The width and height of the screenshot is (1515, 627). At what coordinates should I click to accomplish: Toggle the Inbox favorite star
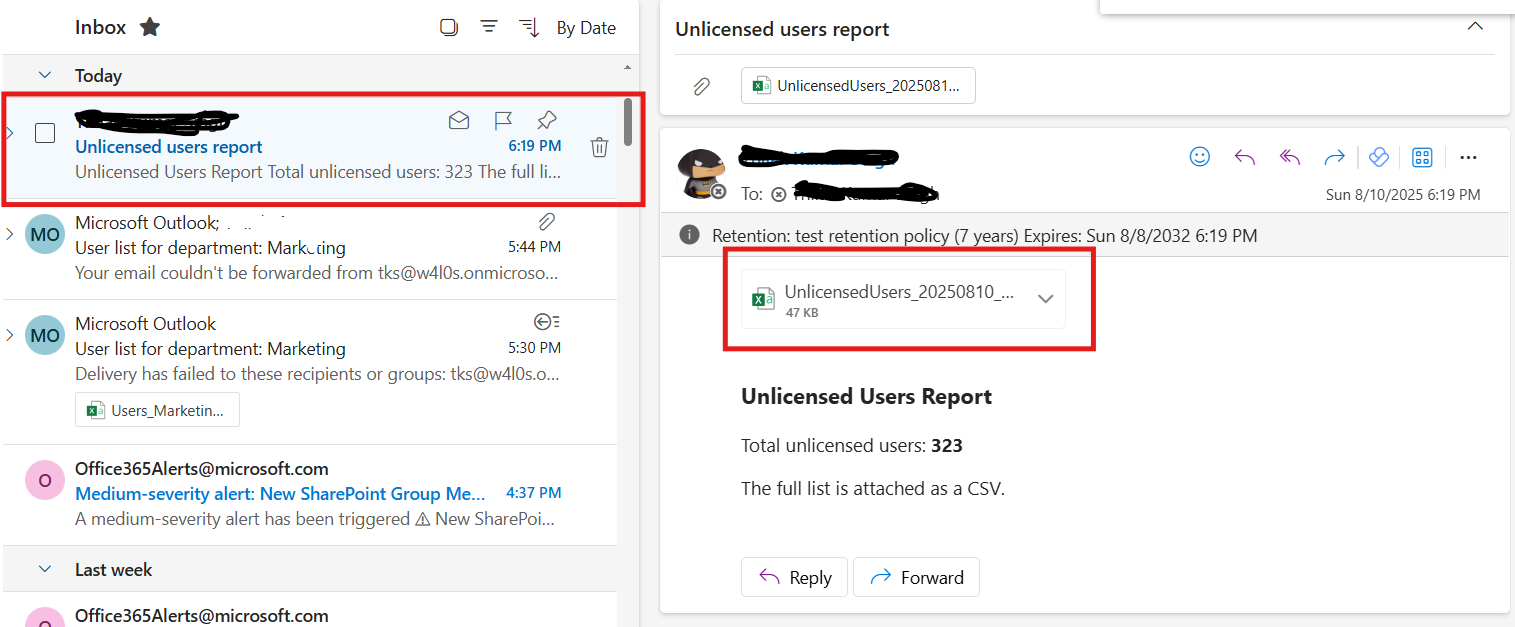[150, 27]
